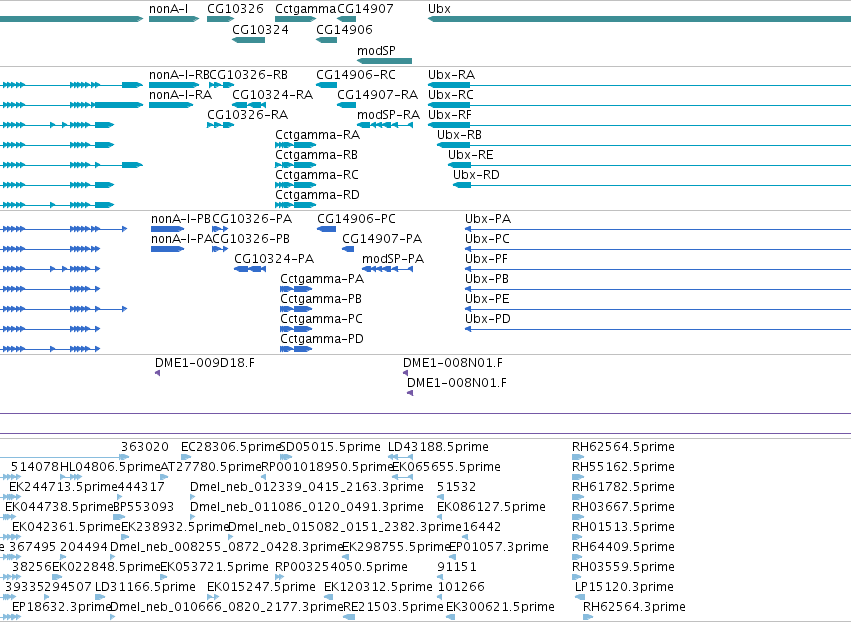Click the modSP-PA protein label

393,259
